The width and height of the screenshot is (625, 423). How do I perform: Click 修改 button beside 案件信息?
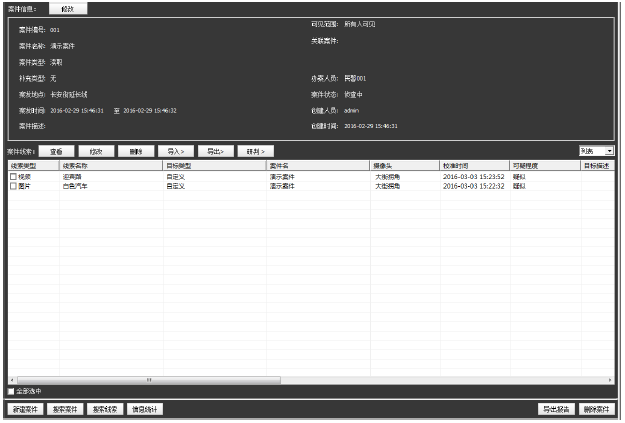(x=68, y=8)
